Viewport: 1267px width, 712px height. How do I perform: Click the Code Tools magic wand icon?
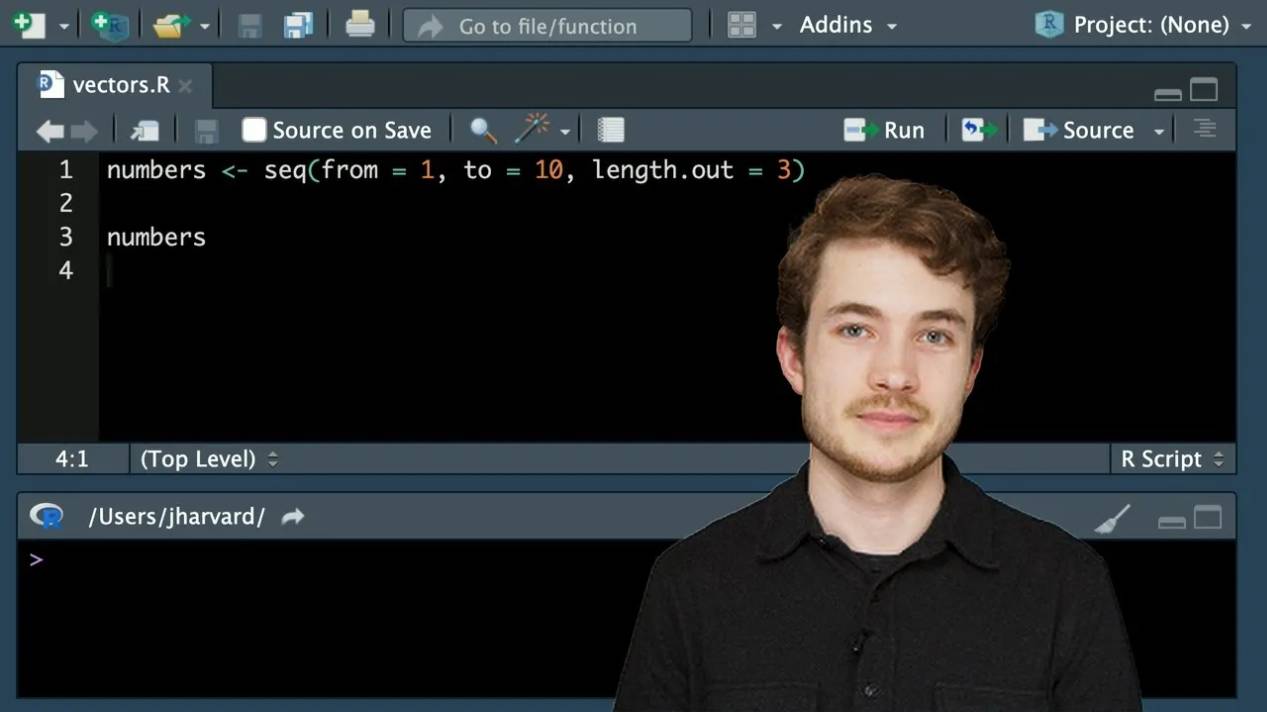pyautogui.click(x=533, y=128)
